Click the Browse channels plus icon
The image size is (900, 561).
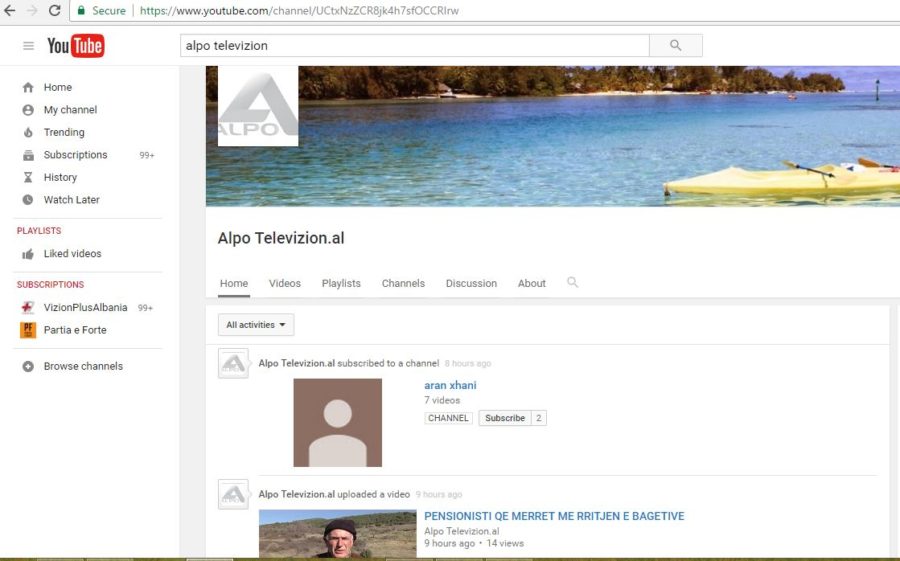click(28, 366)
